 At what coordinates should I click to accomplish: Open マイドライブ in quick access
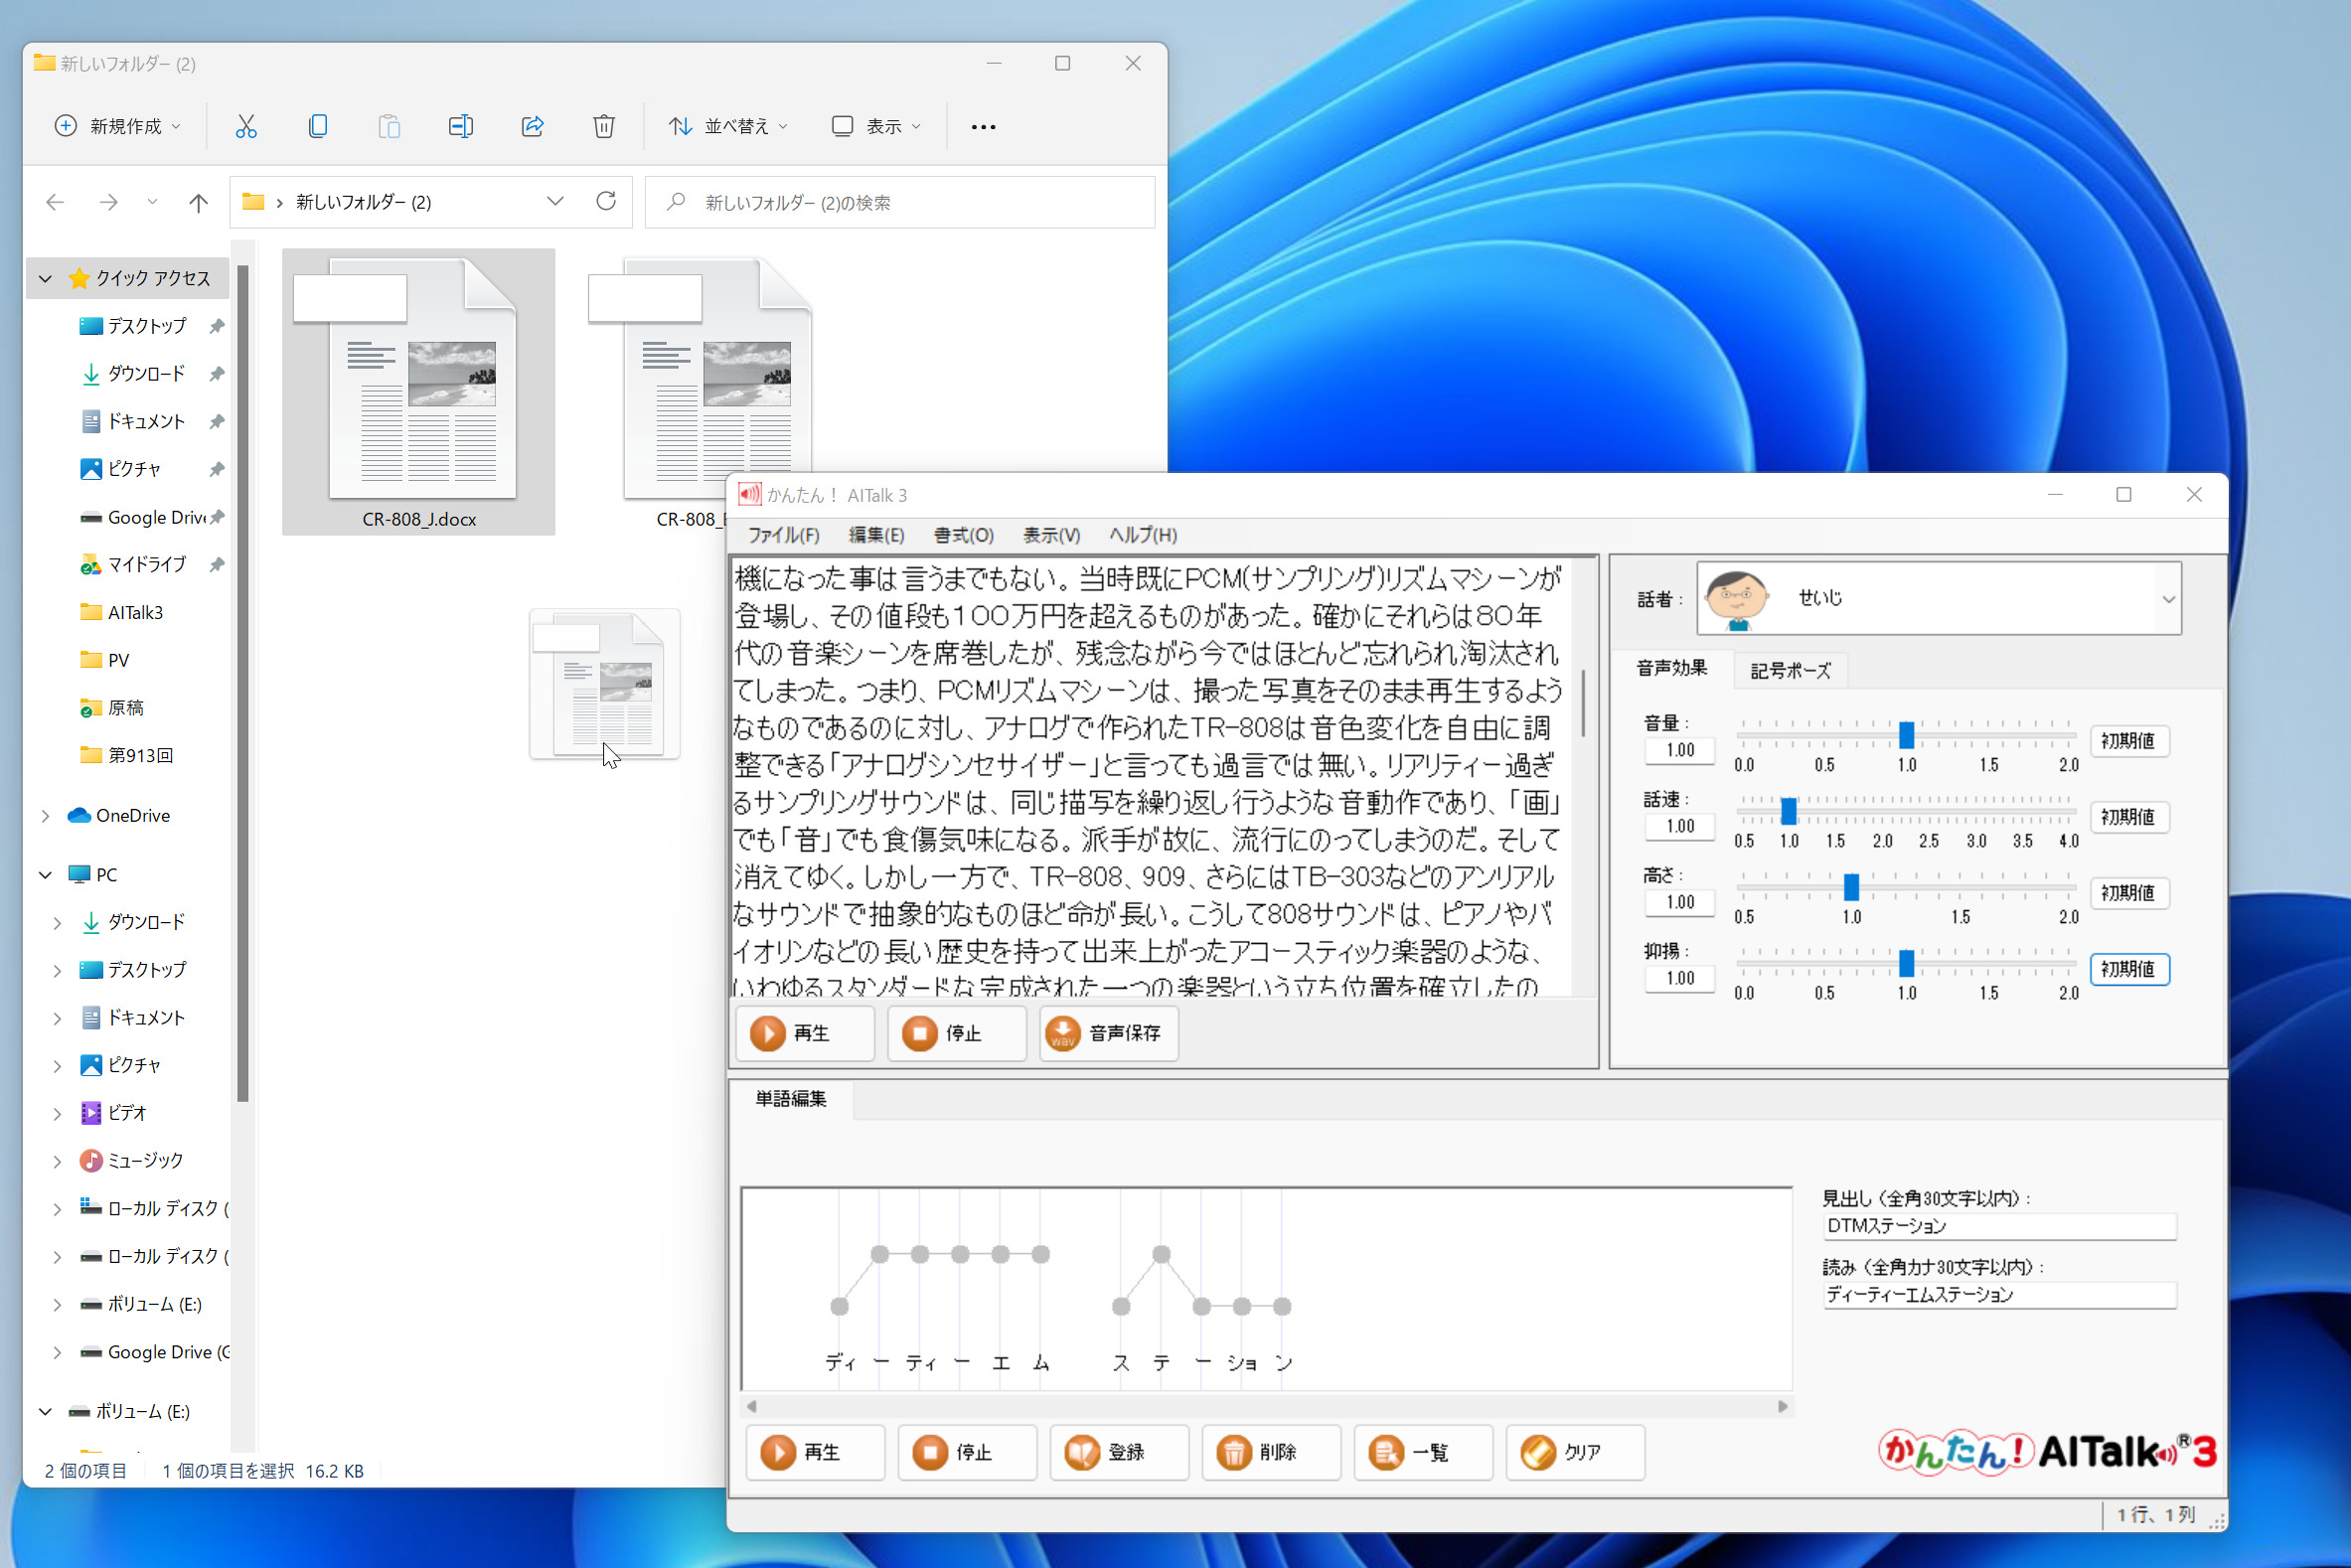[132, 564]
